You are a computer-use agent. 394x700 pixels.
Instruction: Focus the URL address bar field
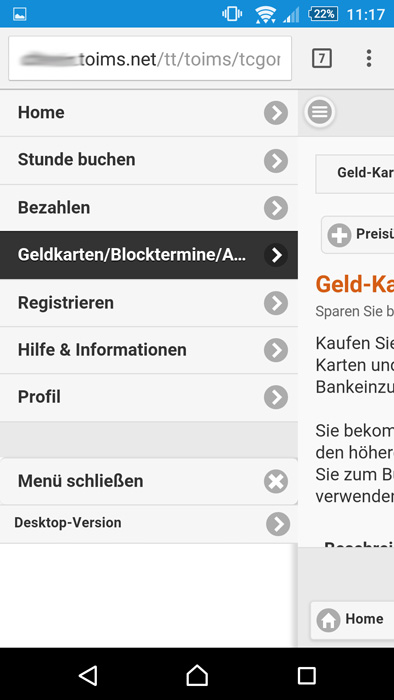[x=150, y=58]
